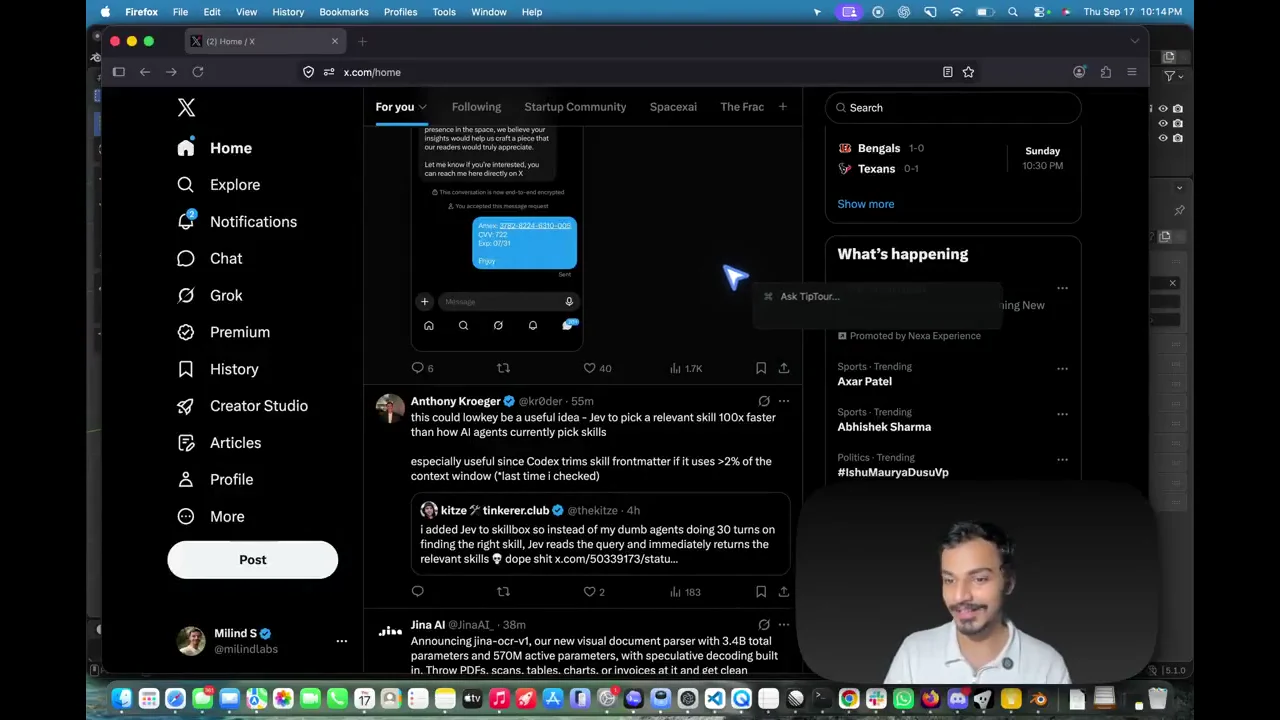Click the Search field on X

click(x=953, y=108)
